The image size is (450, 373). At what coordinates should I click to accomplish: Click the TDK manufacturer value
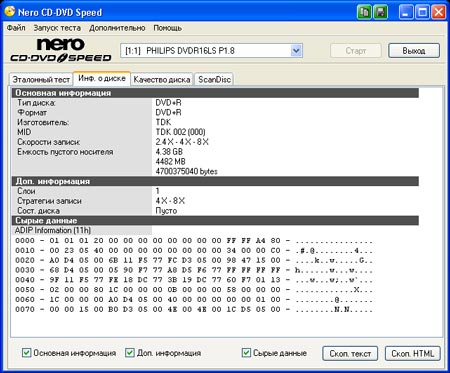[x=163, y=122]
